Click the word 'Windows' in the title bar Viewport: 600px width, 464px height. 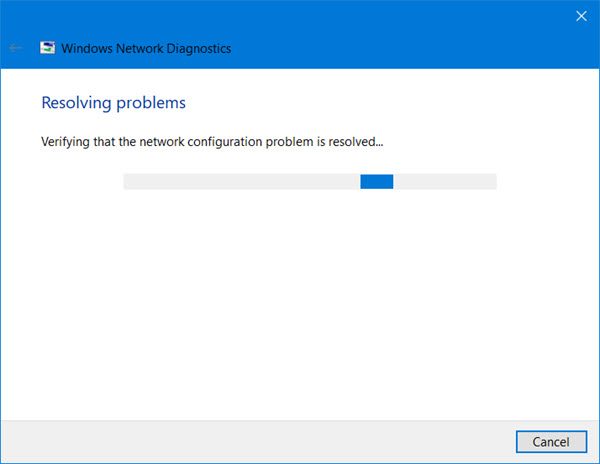(x=87, y=49)
